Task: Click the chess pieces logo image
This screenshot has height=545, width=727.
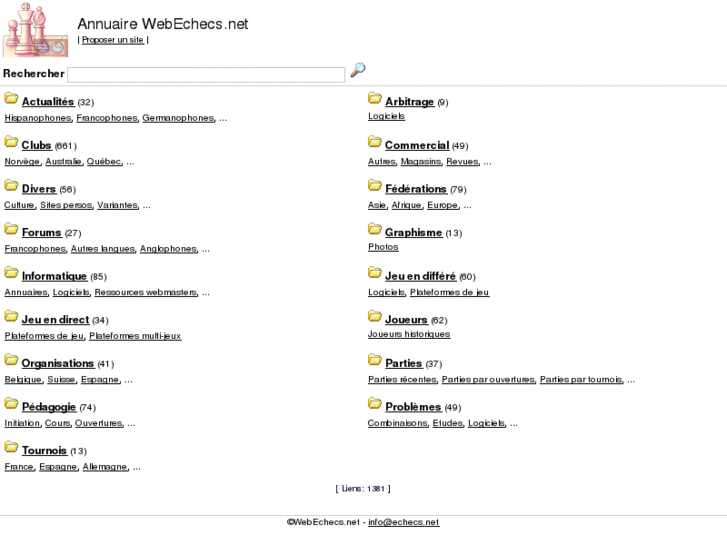Action: (36, 30)
